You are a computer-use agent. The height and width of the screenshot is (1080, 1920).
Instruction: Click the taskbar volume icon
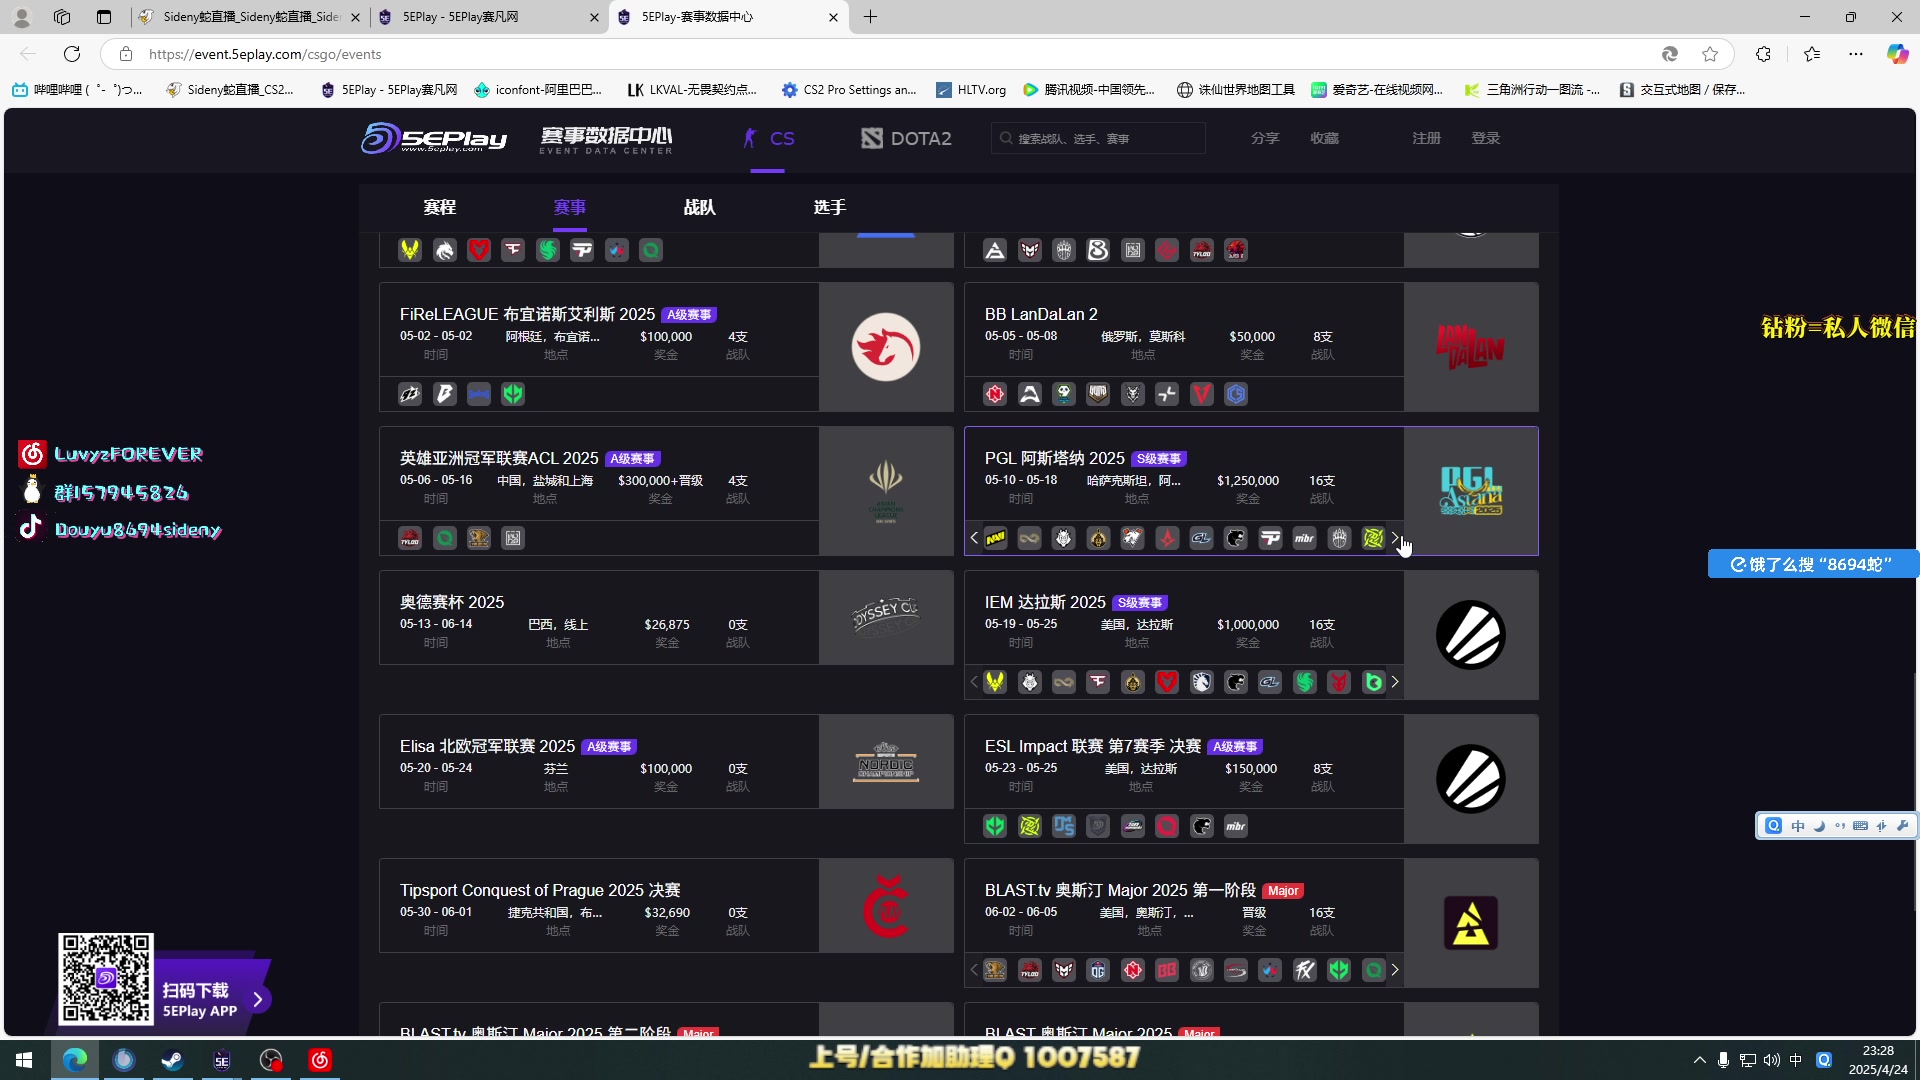pos(1772,1060)
